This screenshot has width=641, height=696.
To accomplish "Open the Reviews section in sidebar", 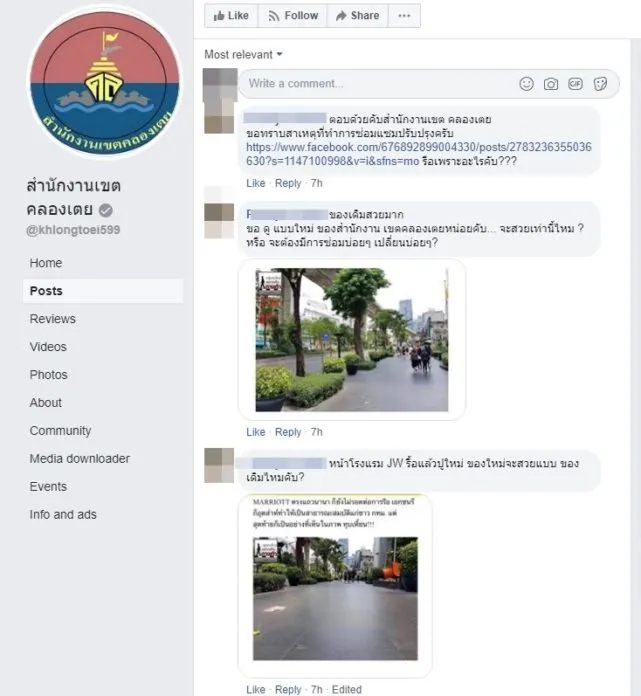I will pos(52,319).
